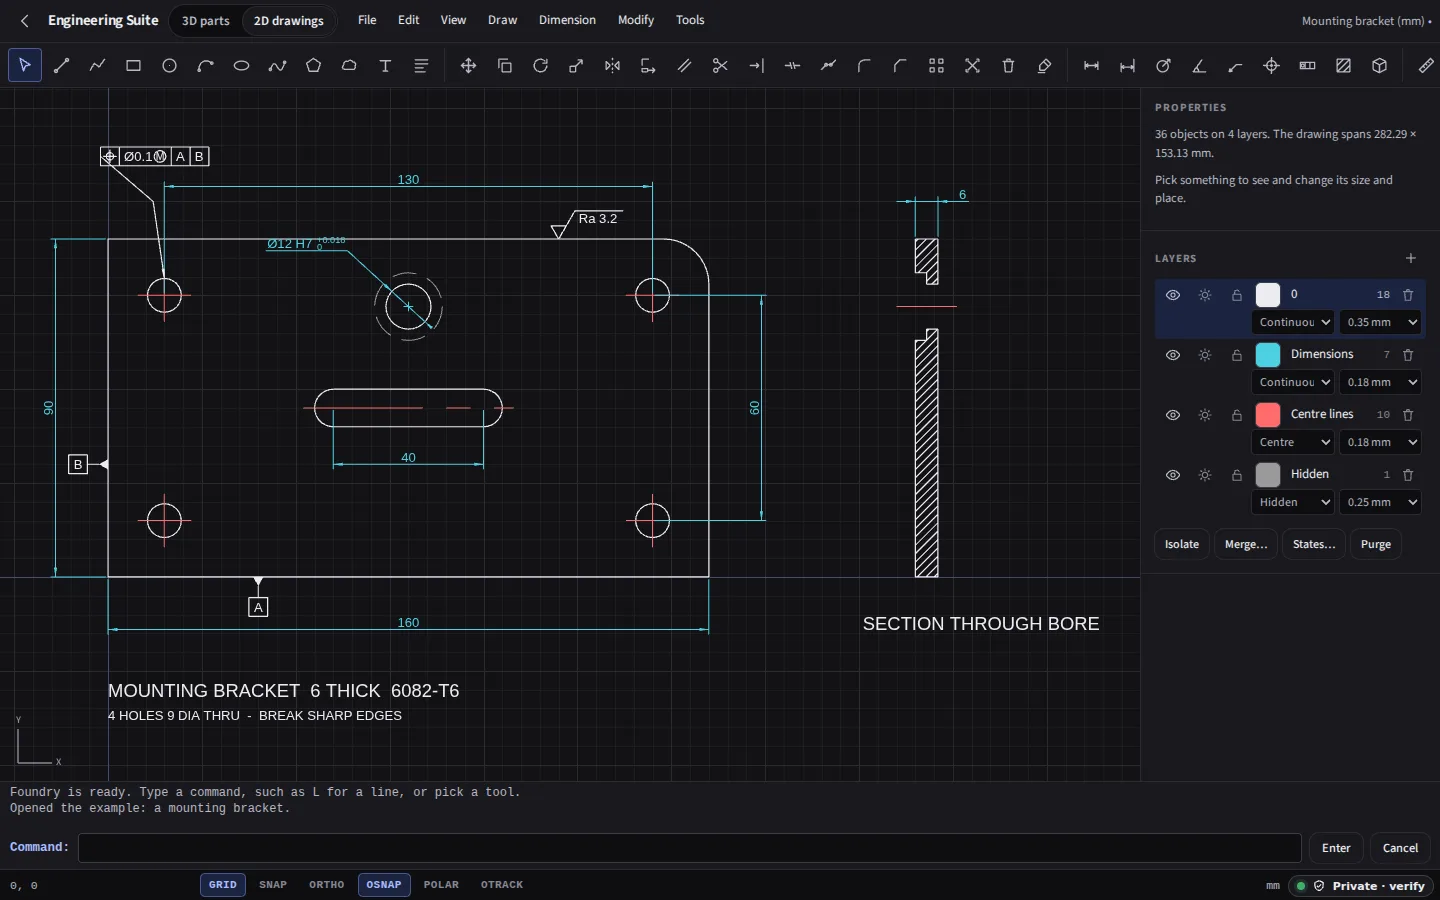Viewport: 1440px width, 900px height.
Task: Click the Rotate tool icon
Action: [x=540, y=66]
